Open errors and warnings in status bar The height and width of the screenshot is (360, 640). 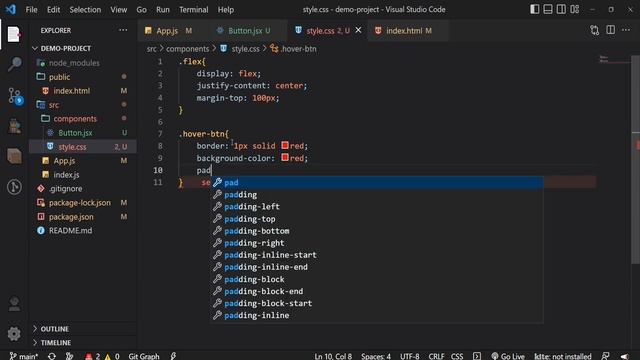click(102, 356)
